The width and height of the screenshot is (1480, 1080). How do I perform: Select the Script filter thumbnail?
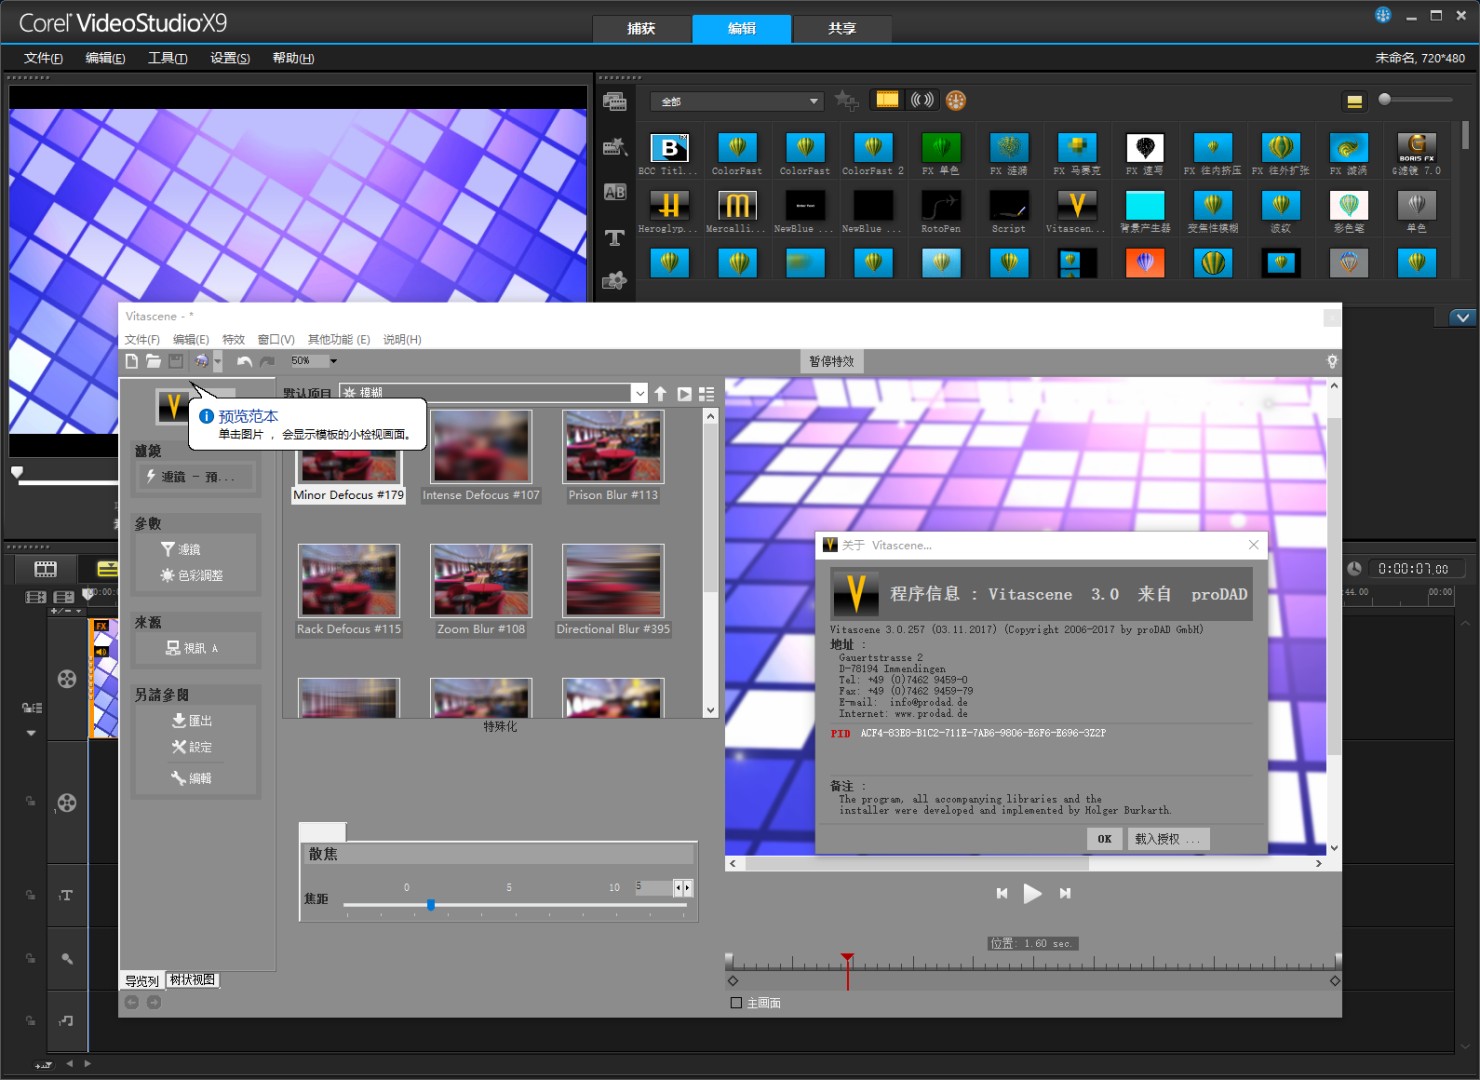click(1009, 205)
